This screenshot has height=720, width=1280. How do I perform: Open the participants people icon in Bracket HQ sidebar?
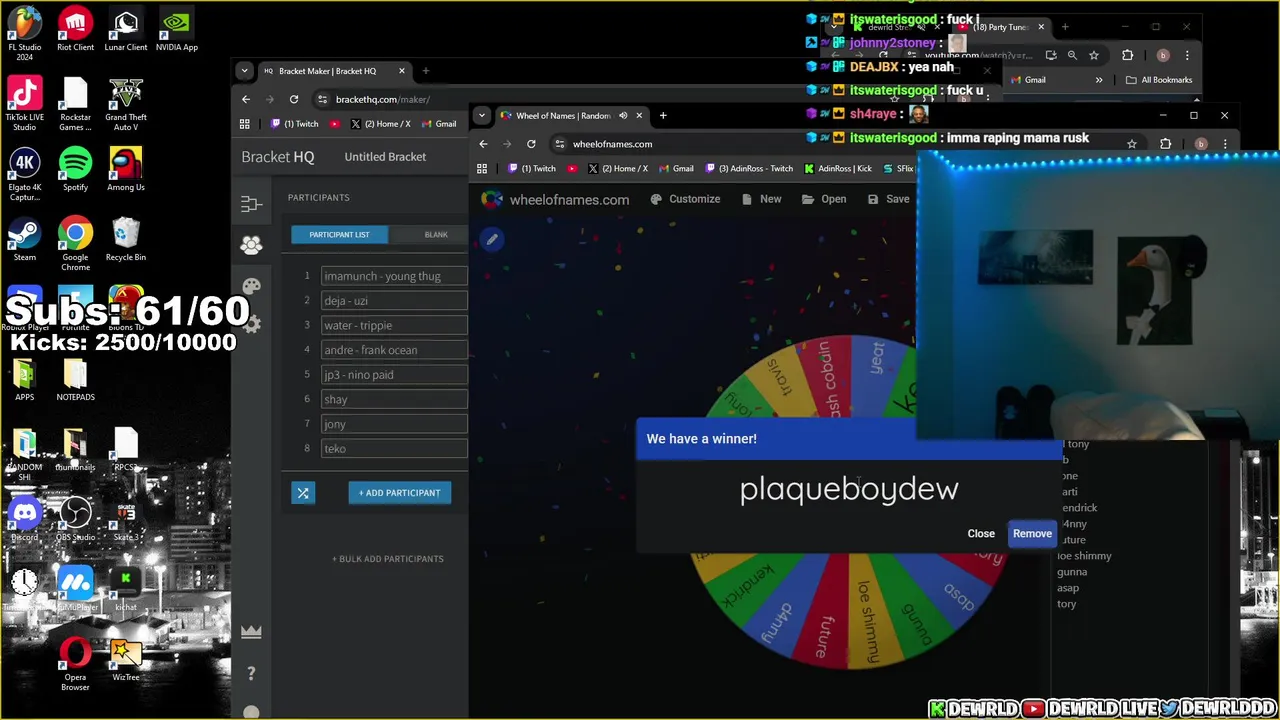click(251, 244)
